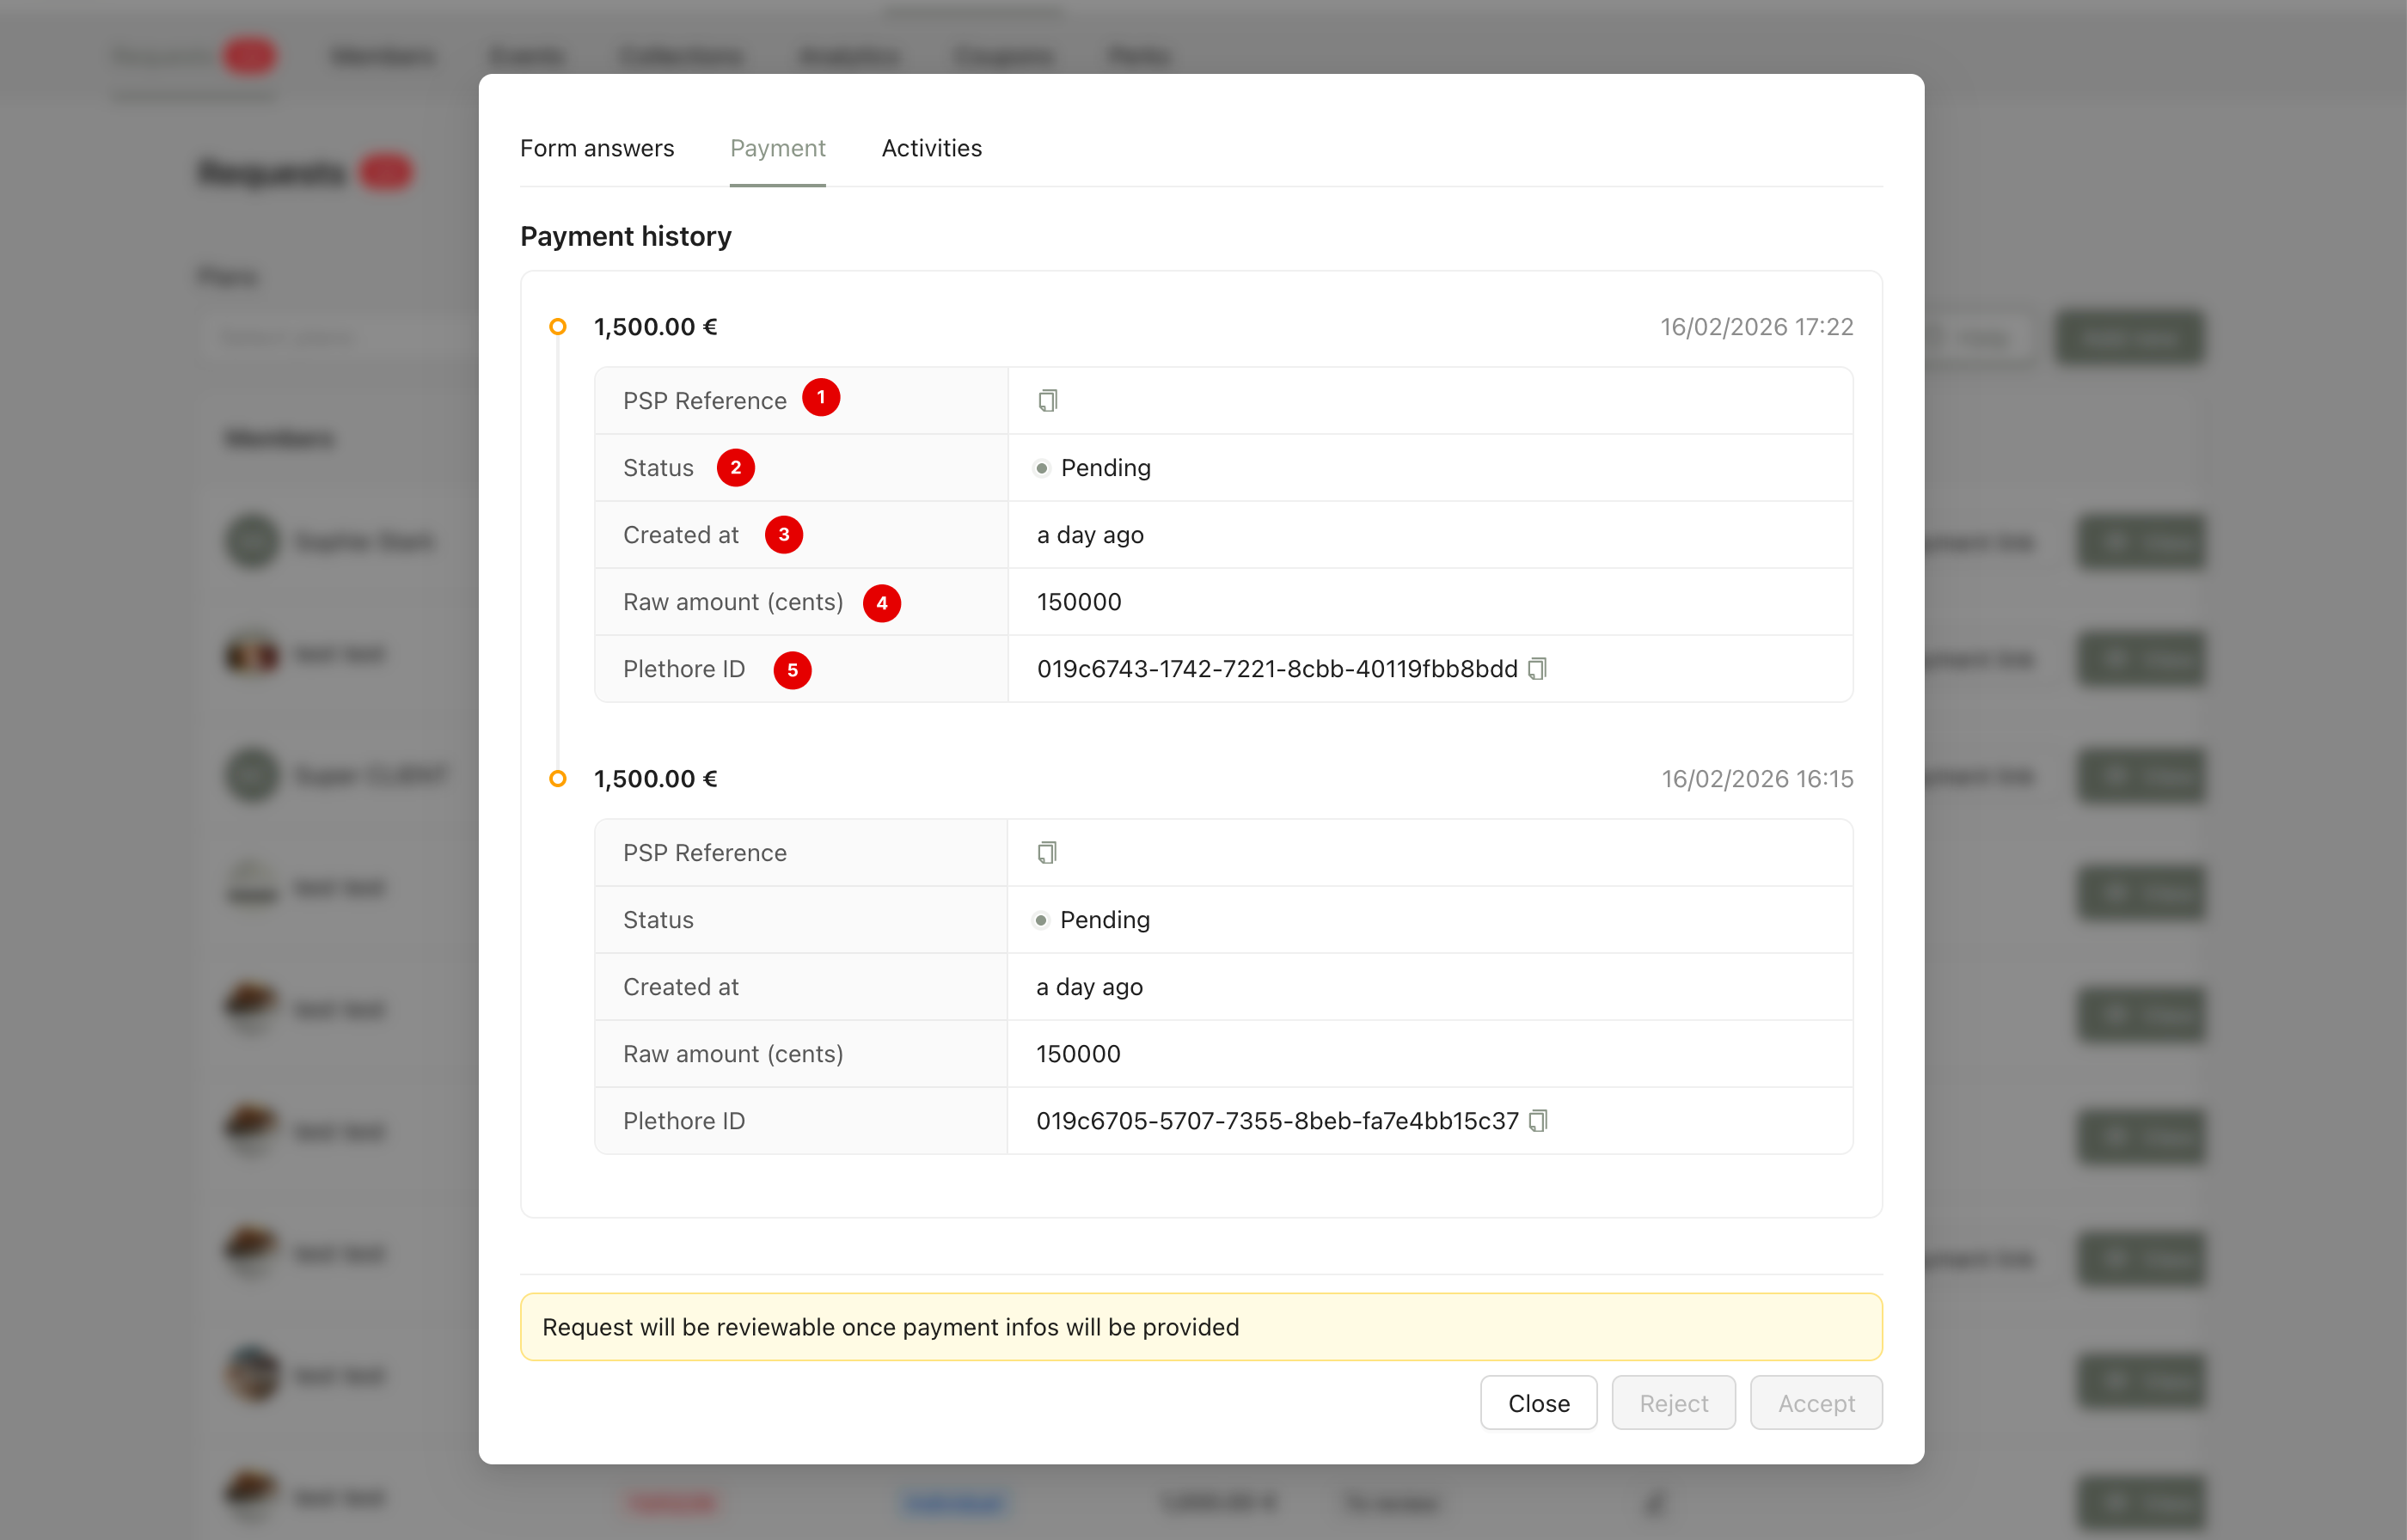Click the first payment's Pending status
2407x1540 pixels.
(1104, 468)
